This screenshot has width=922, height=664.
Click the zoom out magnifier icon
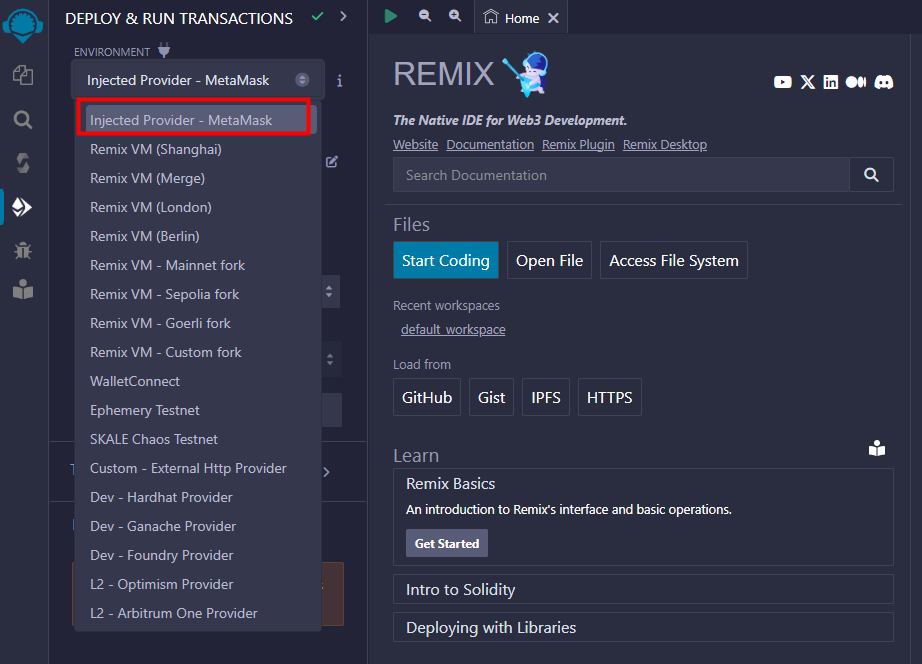click(x=425, y=16)
